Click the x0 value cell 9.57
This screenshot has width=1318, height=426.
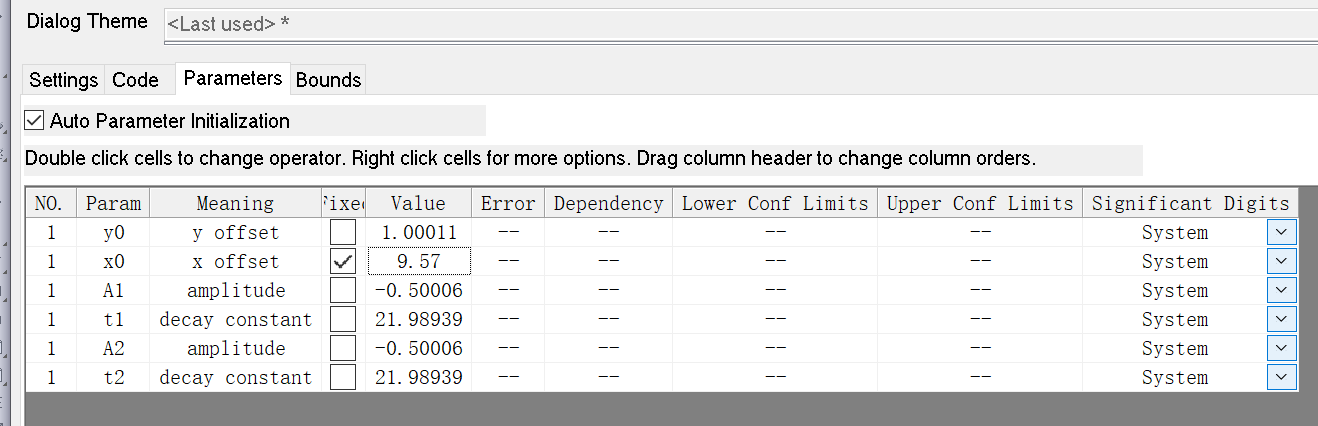[418, 262]
